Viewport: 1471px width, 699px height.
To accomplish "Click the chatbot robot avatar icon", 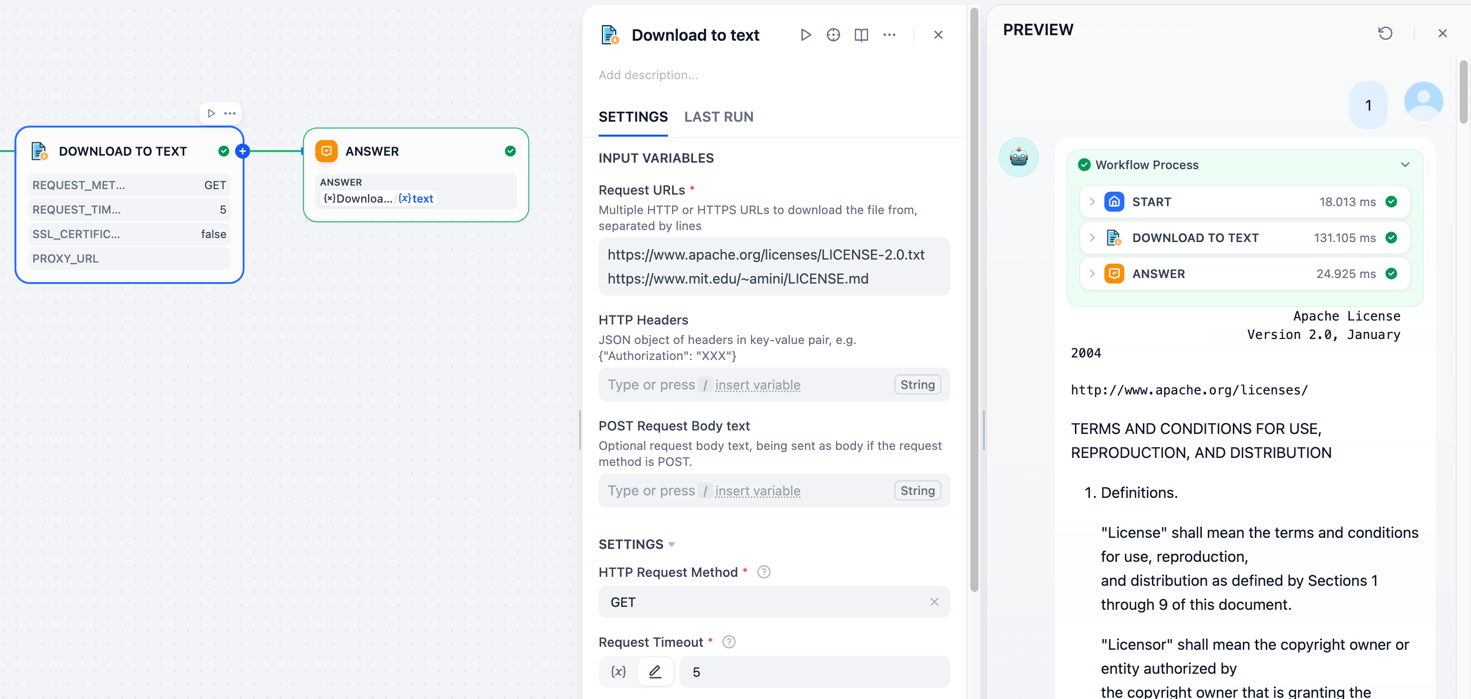I will click(1019, 157).
